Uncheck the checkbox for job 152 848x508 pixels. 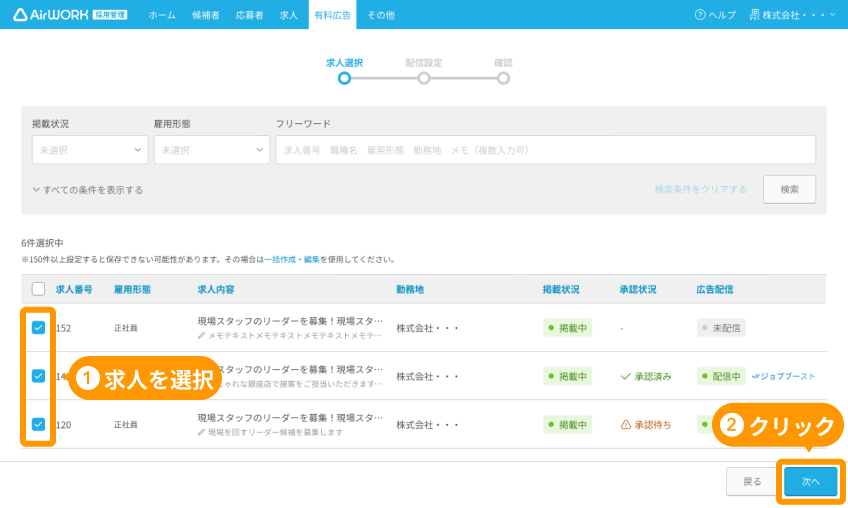point(38,327)
